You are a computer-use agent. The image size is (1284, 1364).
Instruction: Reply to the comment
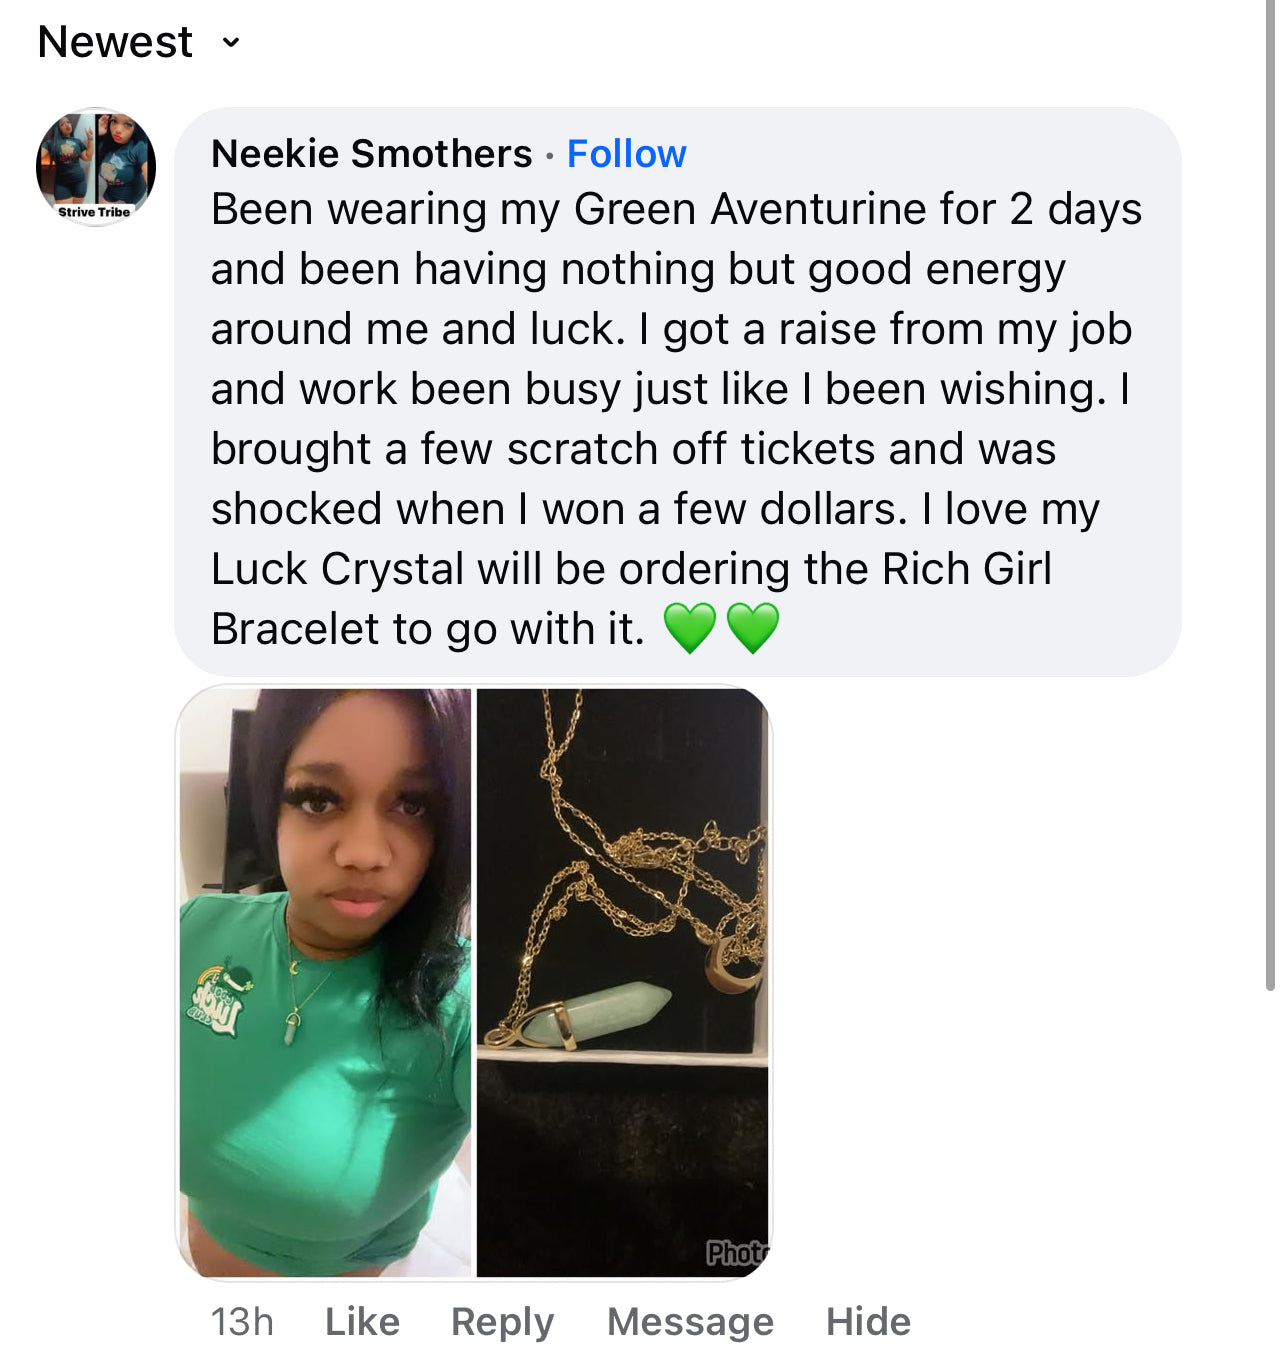pos(502,1322)
